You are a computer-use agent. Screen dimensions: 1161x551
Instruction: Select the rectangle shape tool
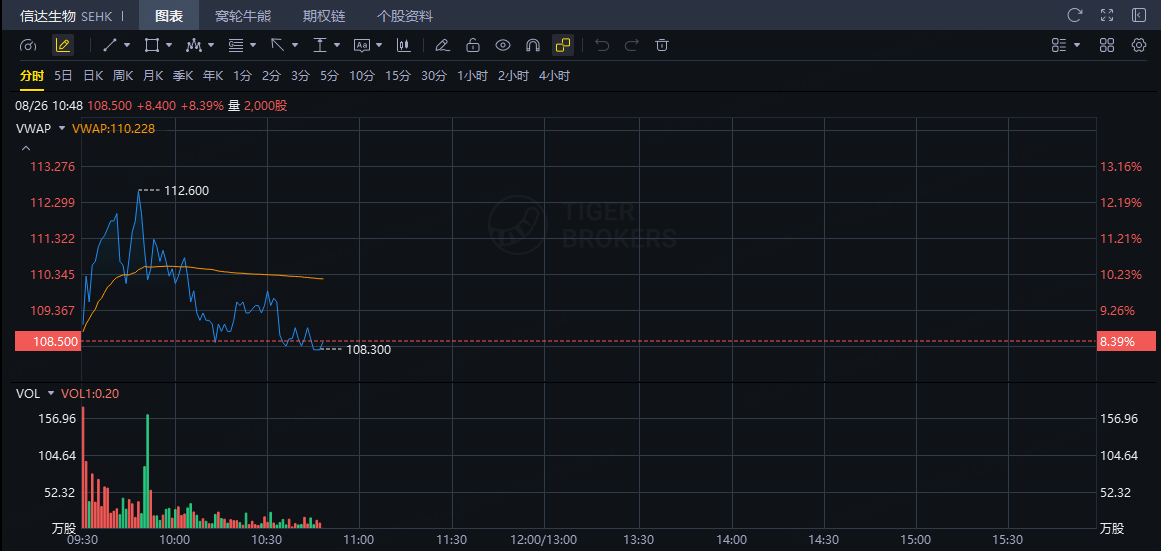[152, 46]
